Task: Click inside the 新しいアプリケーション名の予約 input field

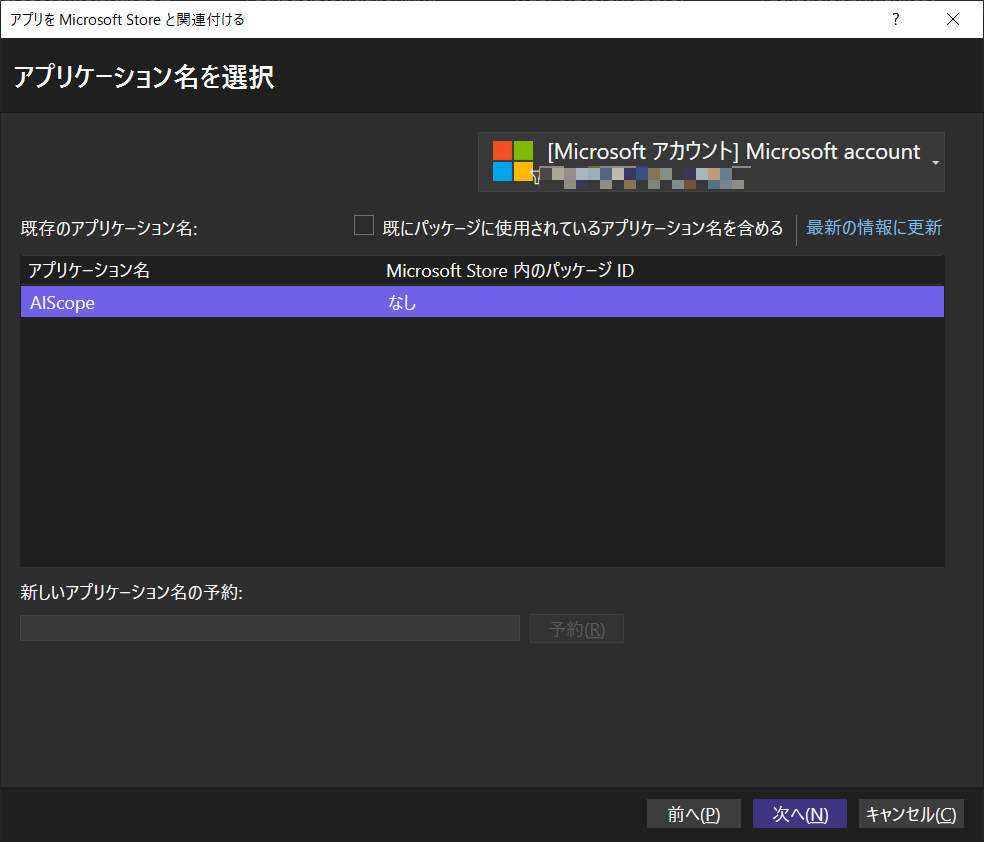Action: 270,628
